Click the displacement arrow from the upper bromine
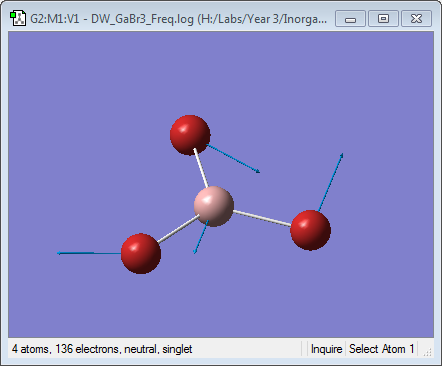 pos(233,159)
